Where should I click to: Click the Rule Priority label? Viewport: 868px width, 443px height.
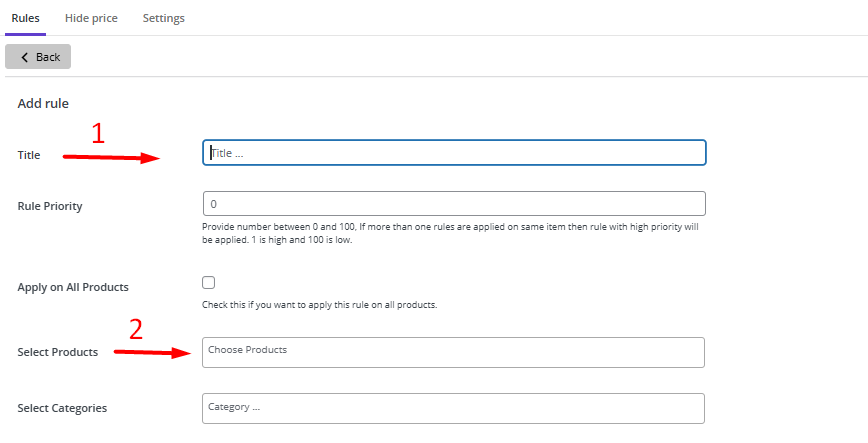(x=50, y=206)
